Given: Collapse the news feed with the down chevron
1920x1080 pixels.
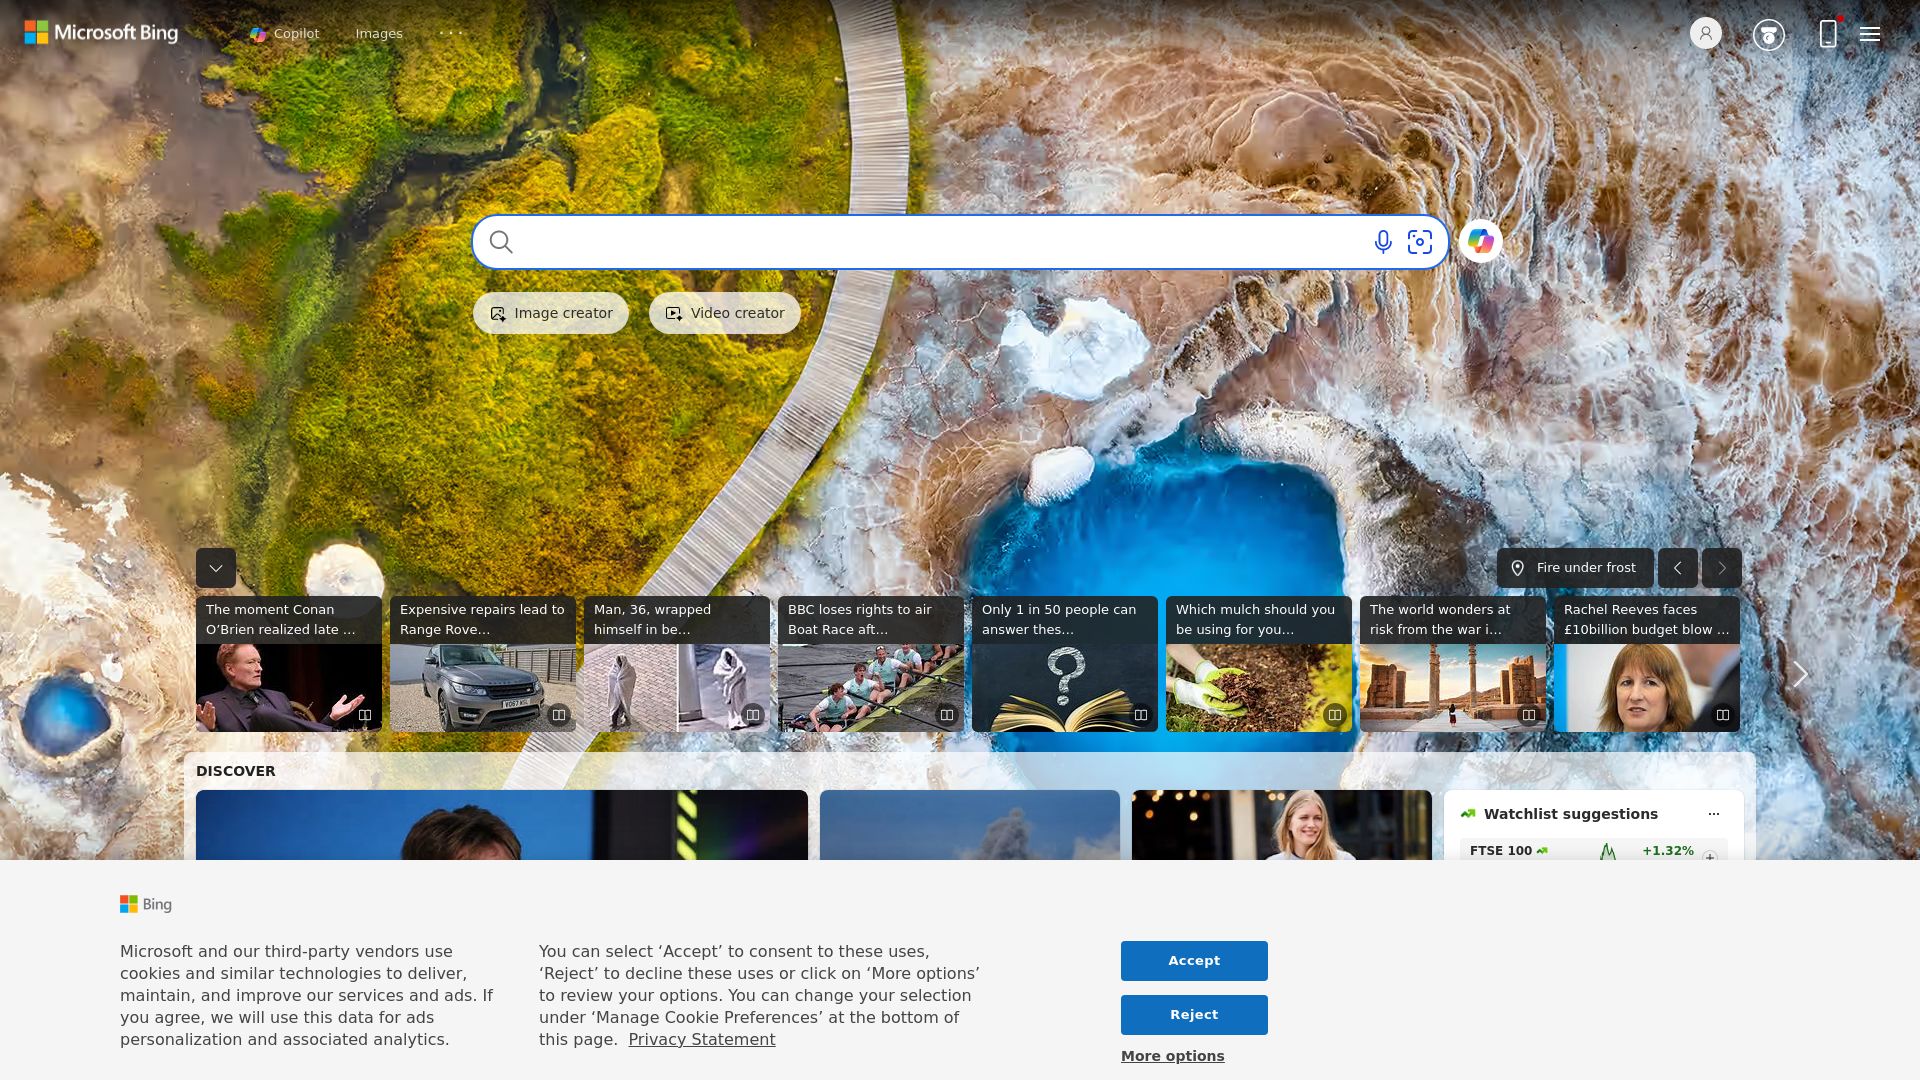Looking at the screenshot, I should coord(215,568).
